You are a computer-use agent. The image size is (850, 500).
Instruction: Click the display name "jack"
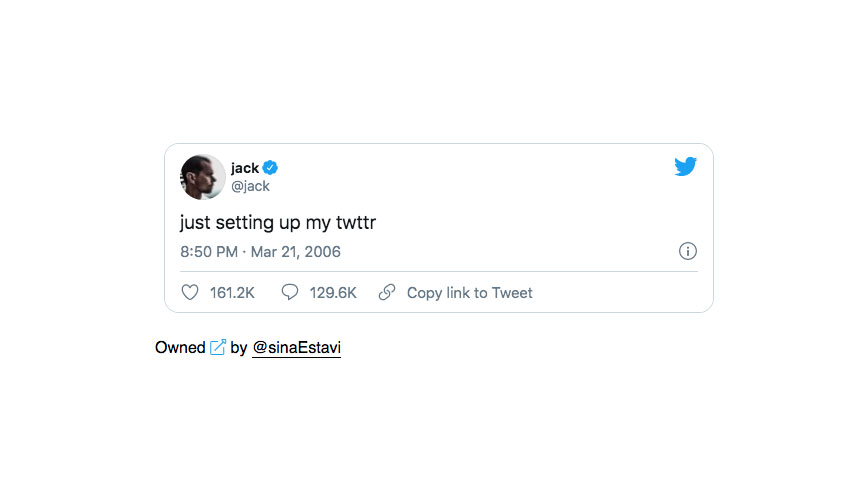[x=245, y=168]
